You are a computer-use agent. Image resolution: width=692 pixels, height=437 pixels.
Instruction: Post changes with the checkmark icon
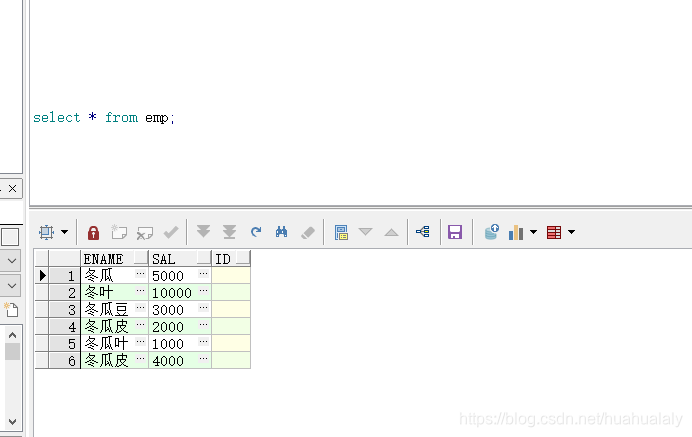(171, 232)
